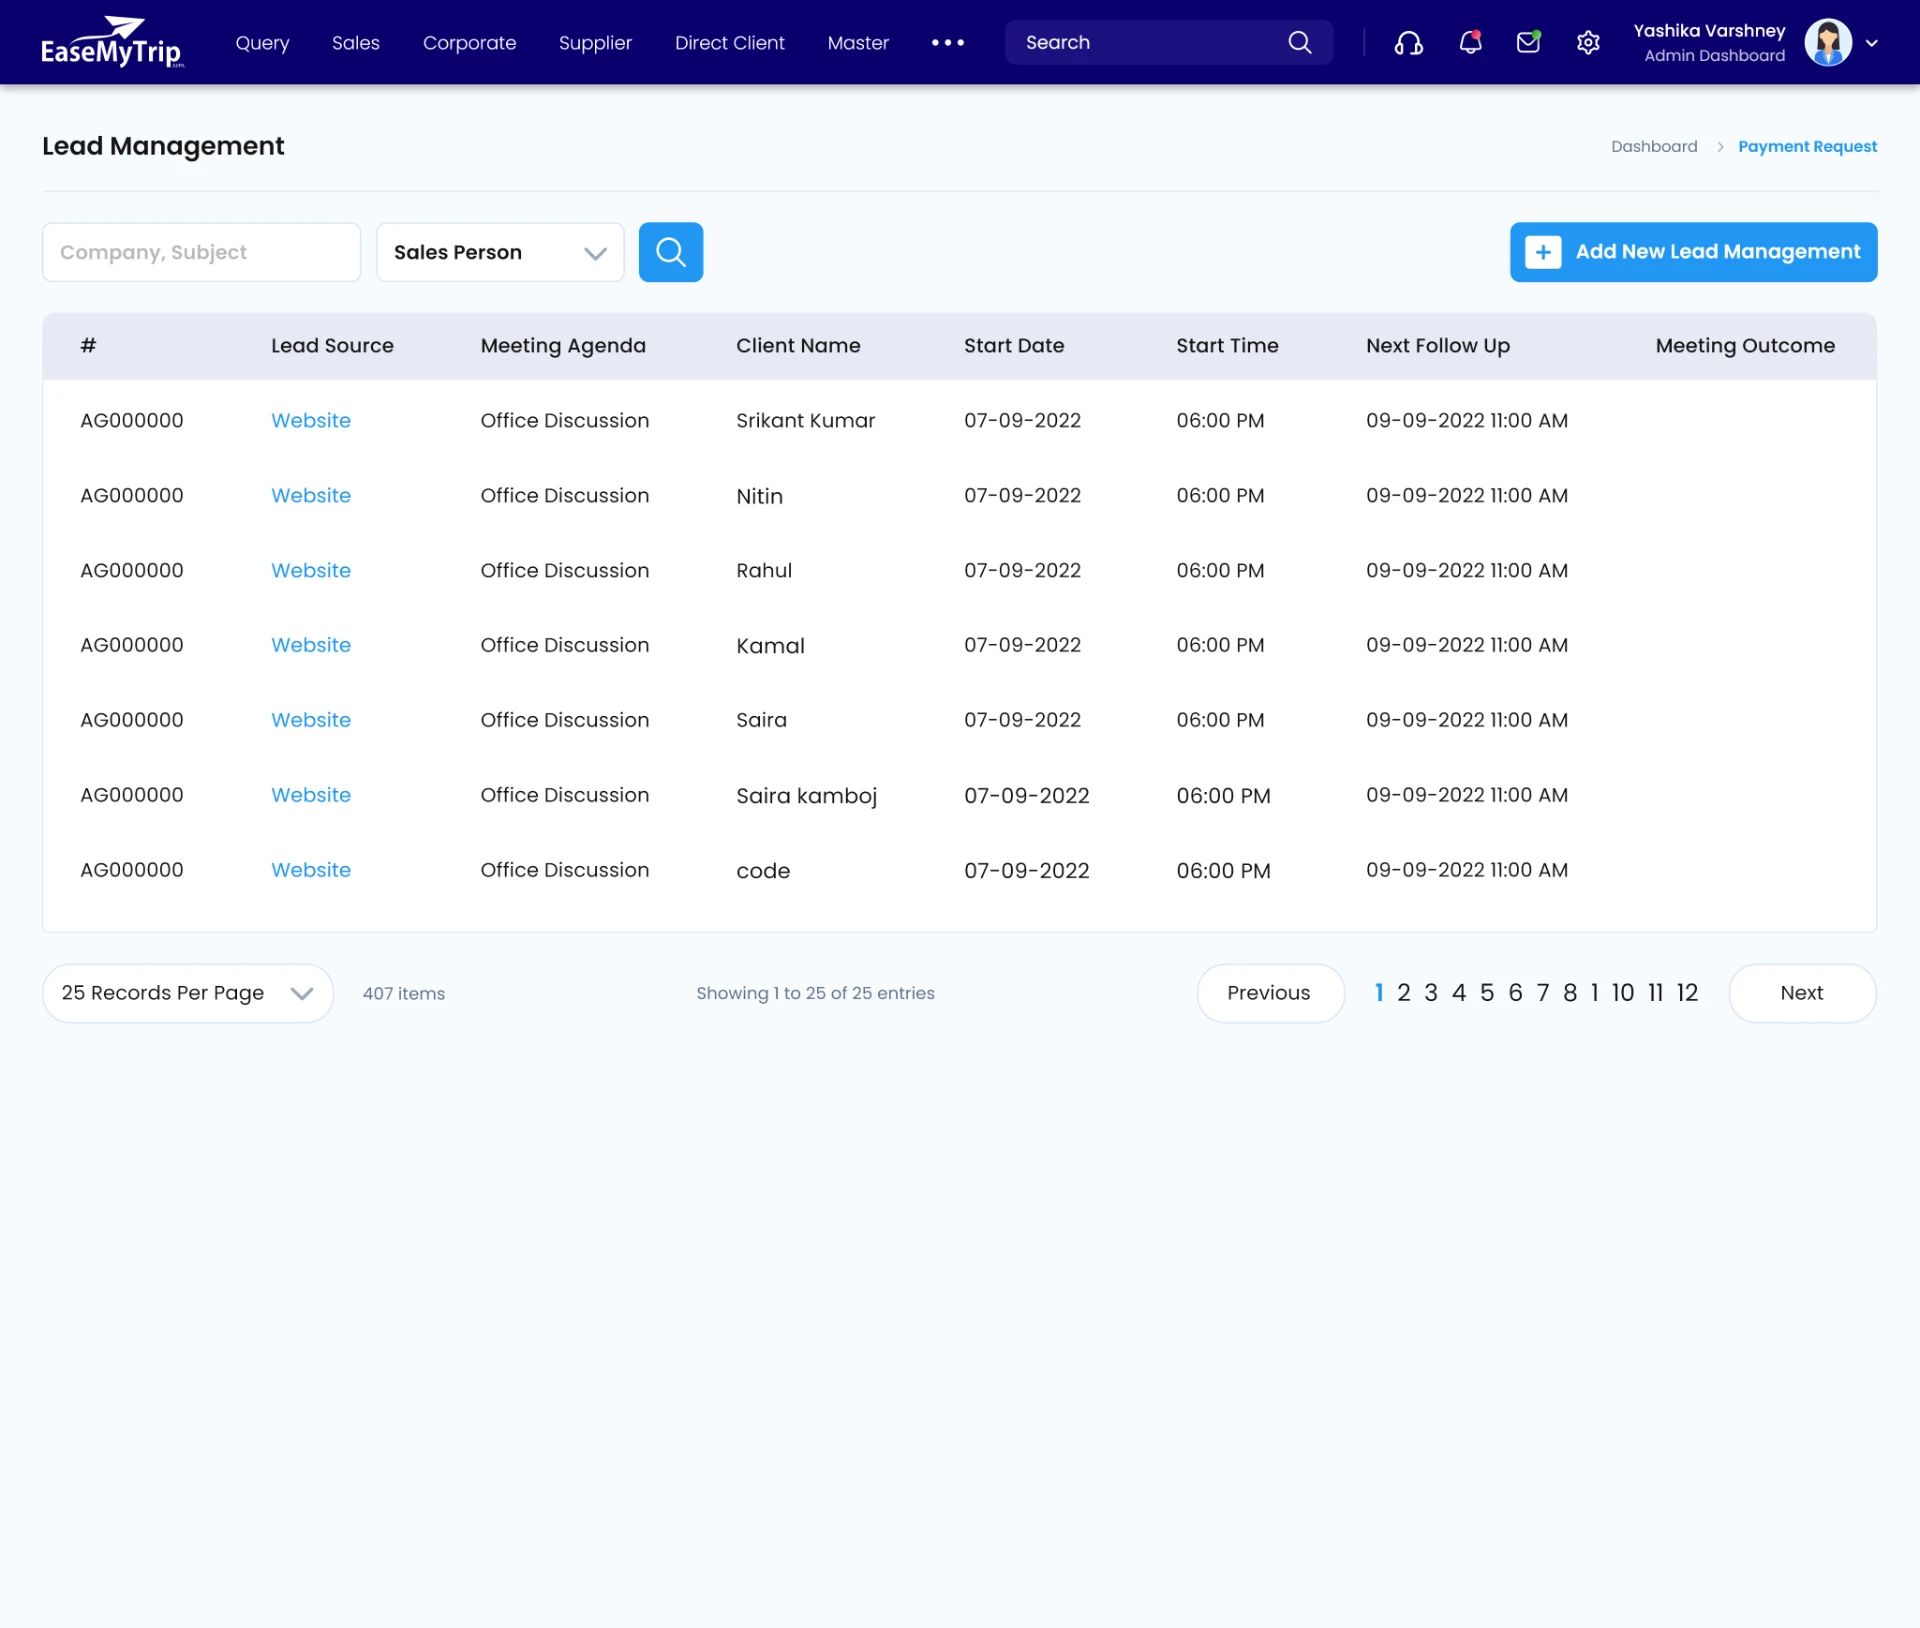1920x1628 pixels.
Task: Go to page 4
Action: pos(1459,993)
